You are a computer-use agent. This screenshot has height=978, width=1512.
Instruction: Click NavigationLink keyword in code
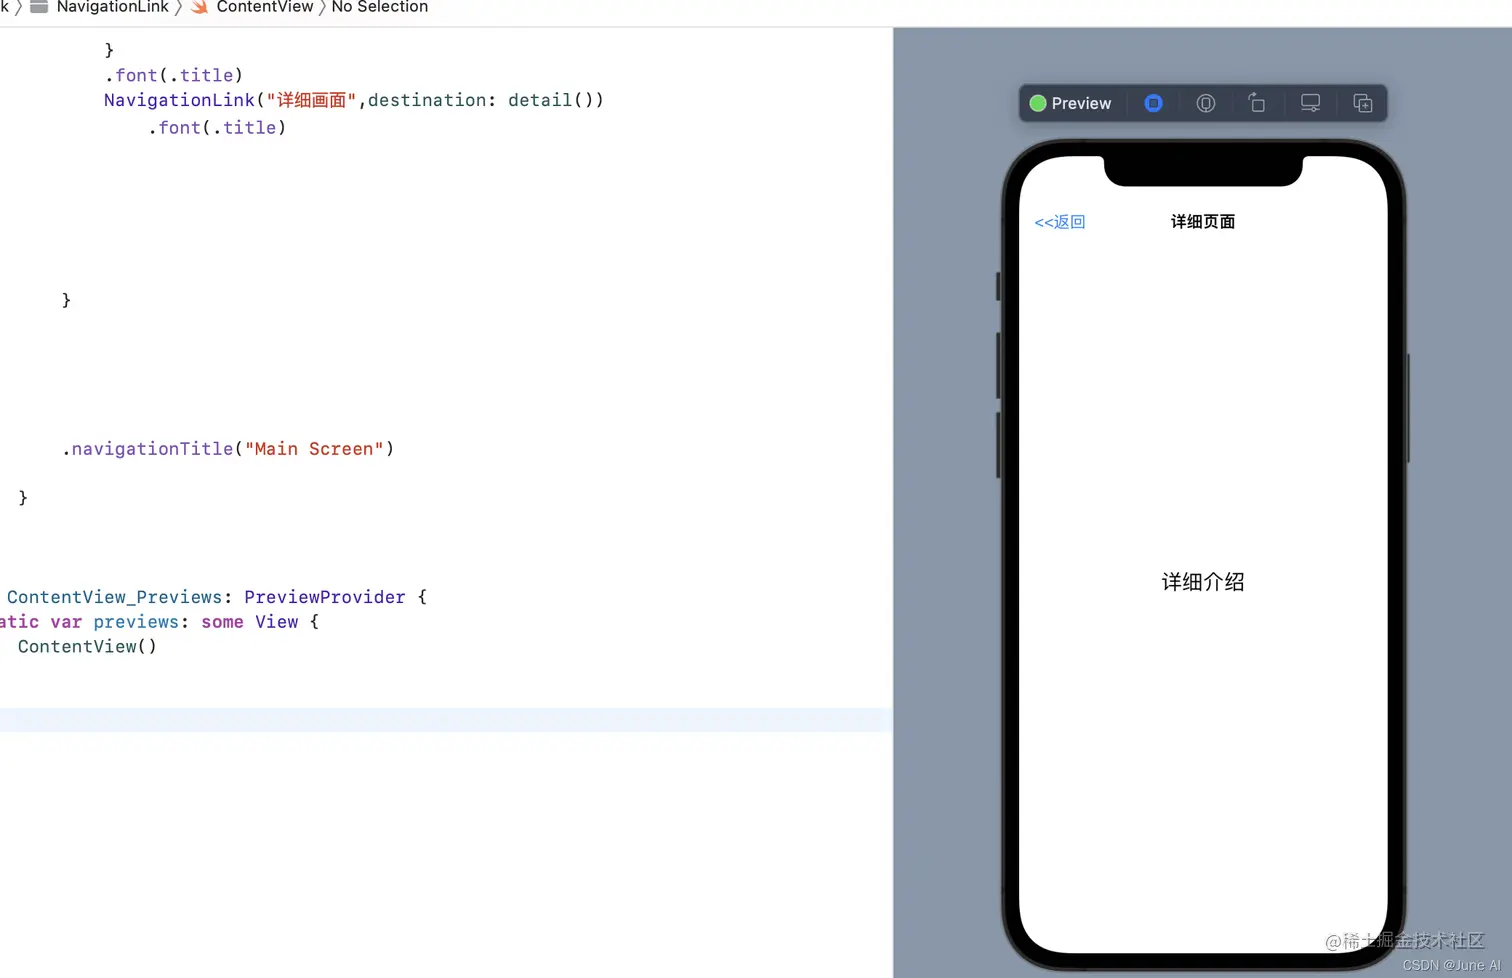pyautogui.click(x=179, y=100)
